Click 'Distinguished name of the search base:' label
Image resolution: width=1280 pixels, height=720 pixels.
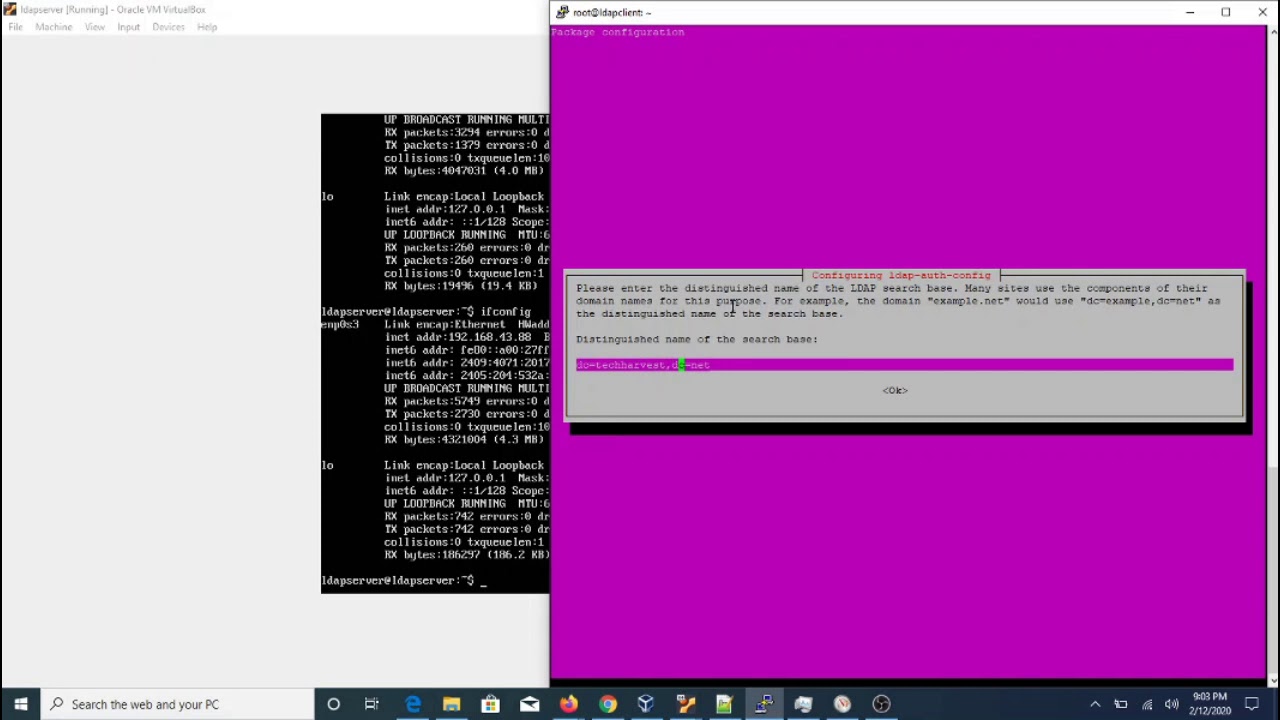697,339
